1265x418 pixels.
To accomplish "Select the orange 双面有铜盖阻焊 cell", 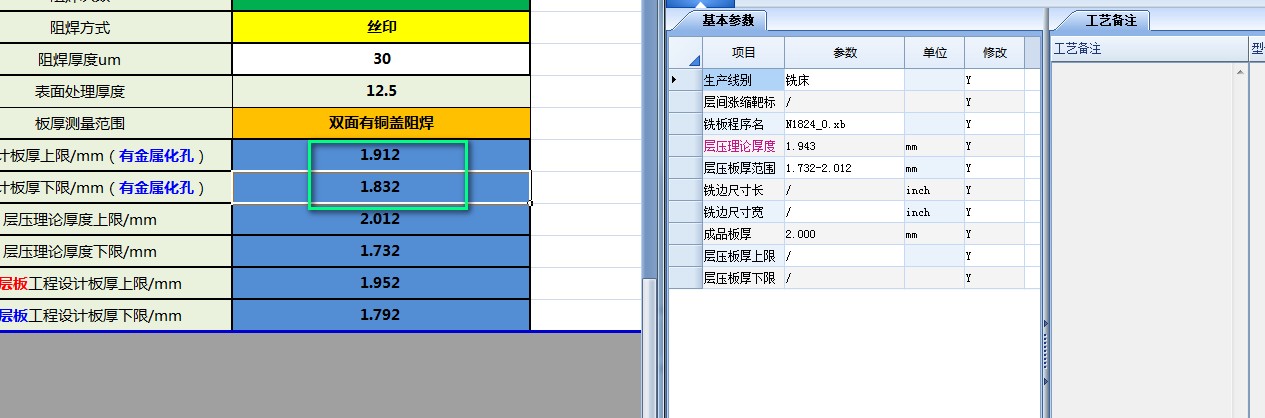I will click(x=381, y=123).
